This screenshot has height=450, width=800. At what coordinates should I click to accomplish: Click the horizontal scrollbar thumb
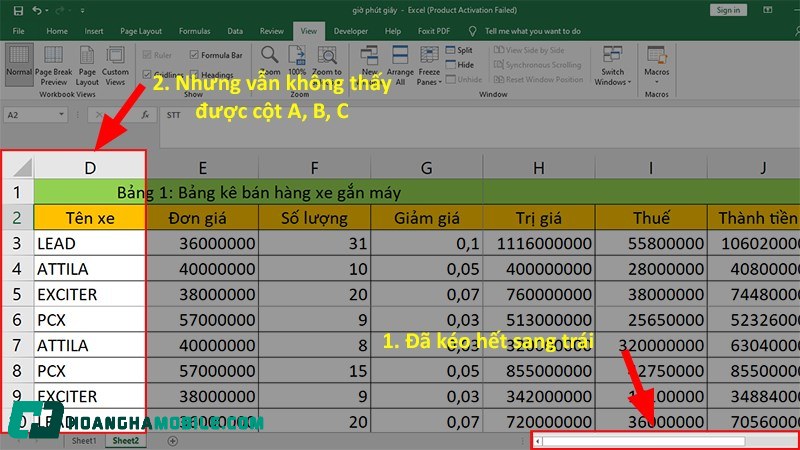643,441
